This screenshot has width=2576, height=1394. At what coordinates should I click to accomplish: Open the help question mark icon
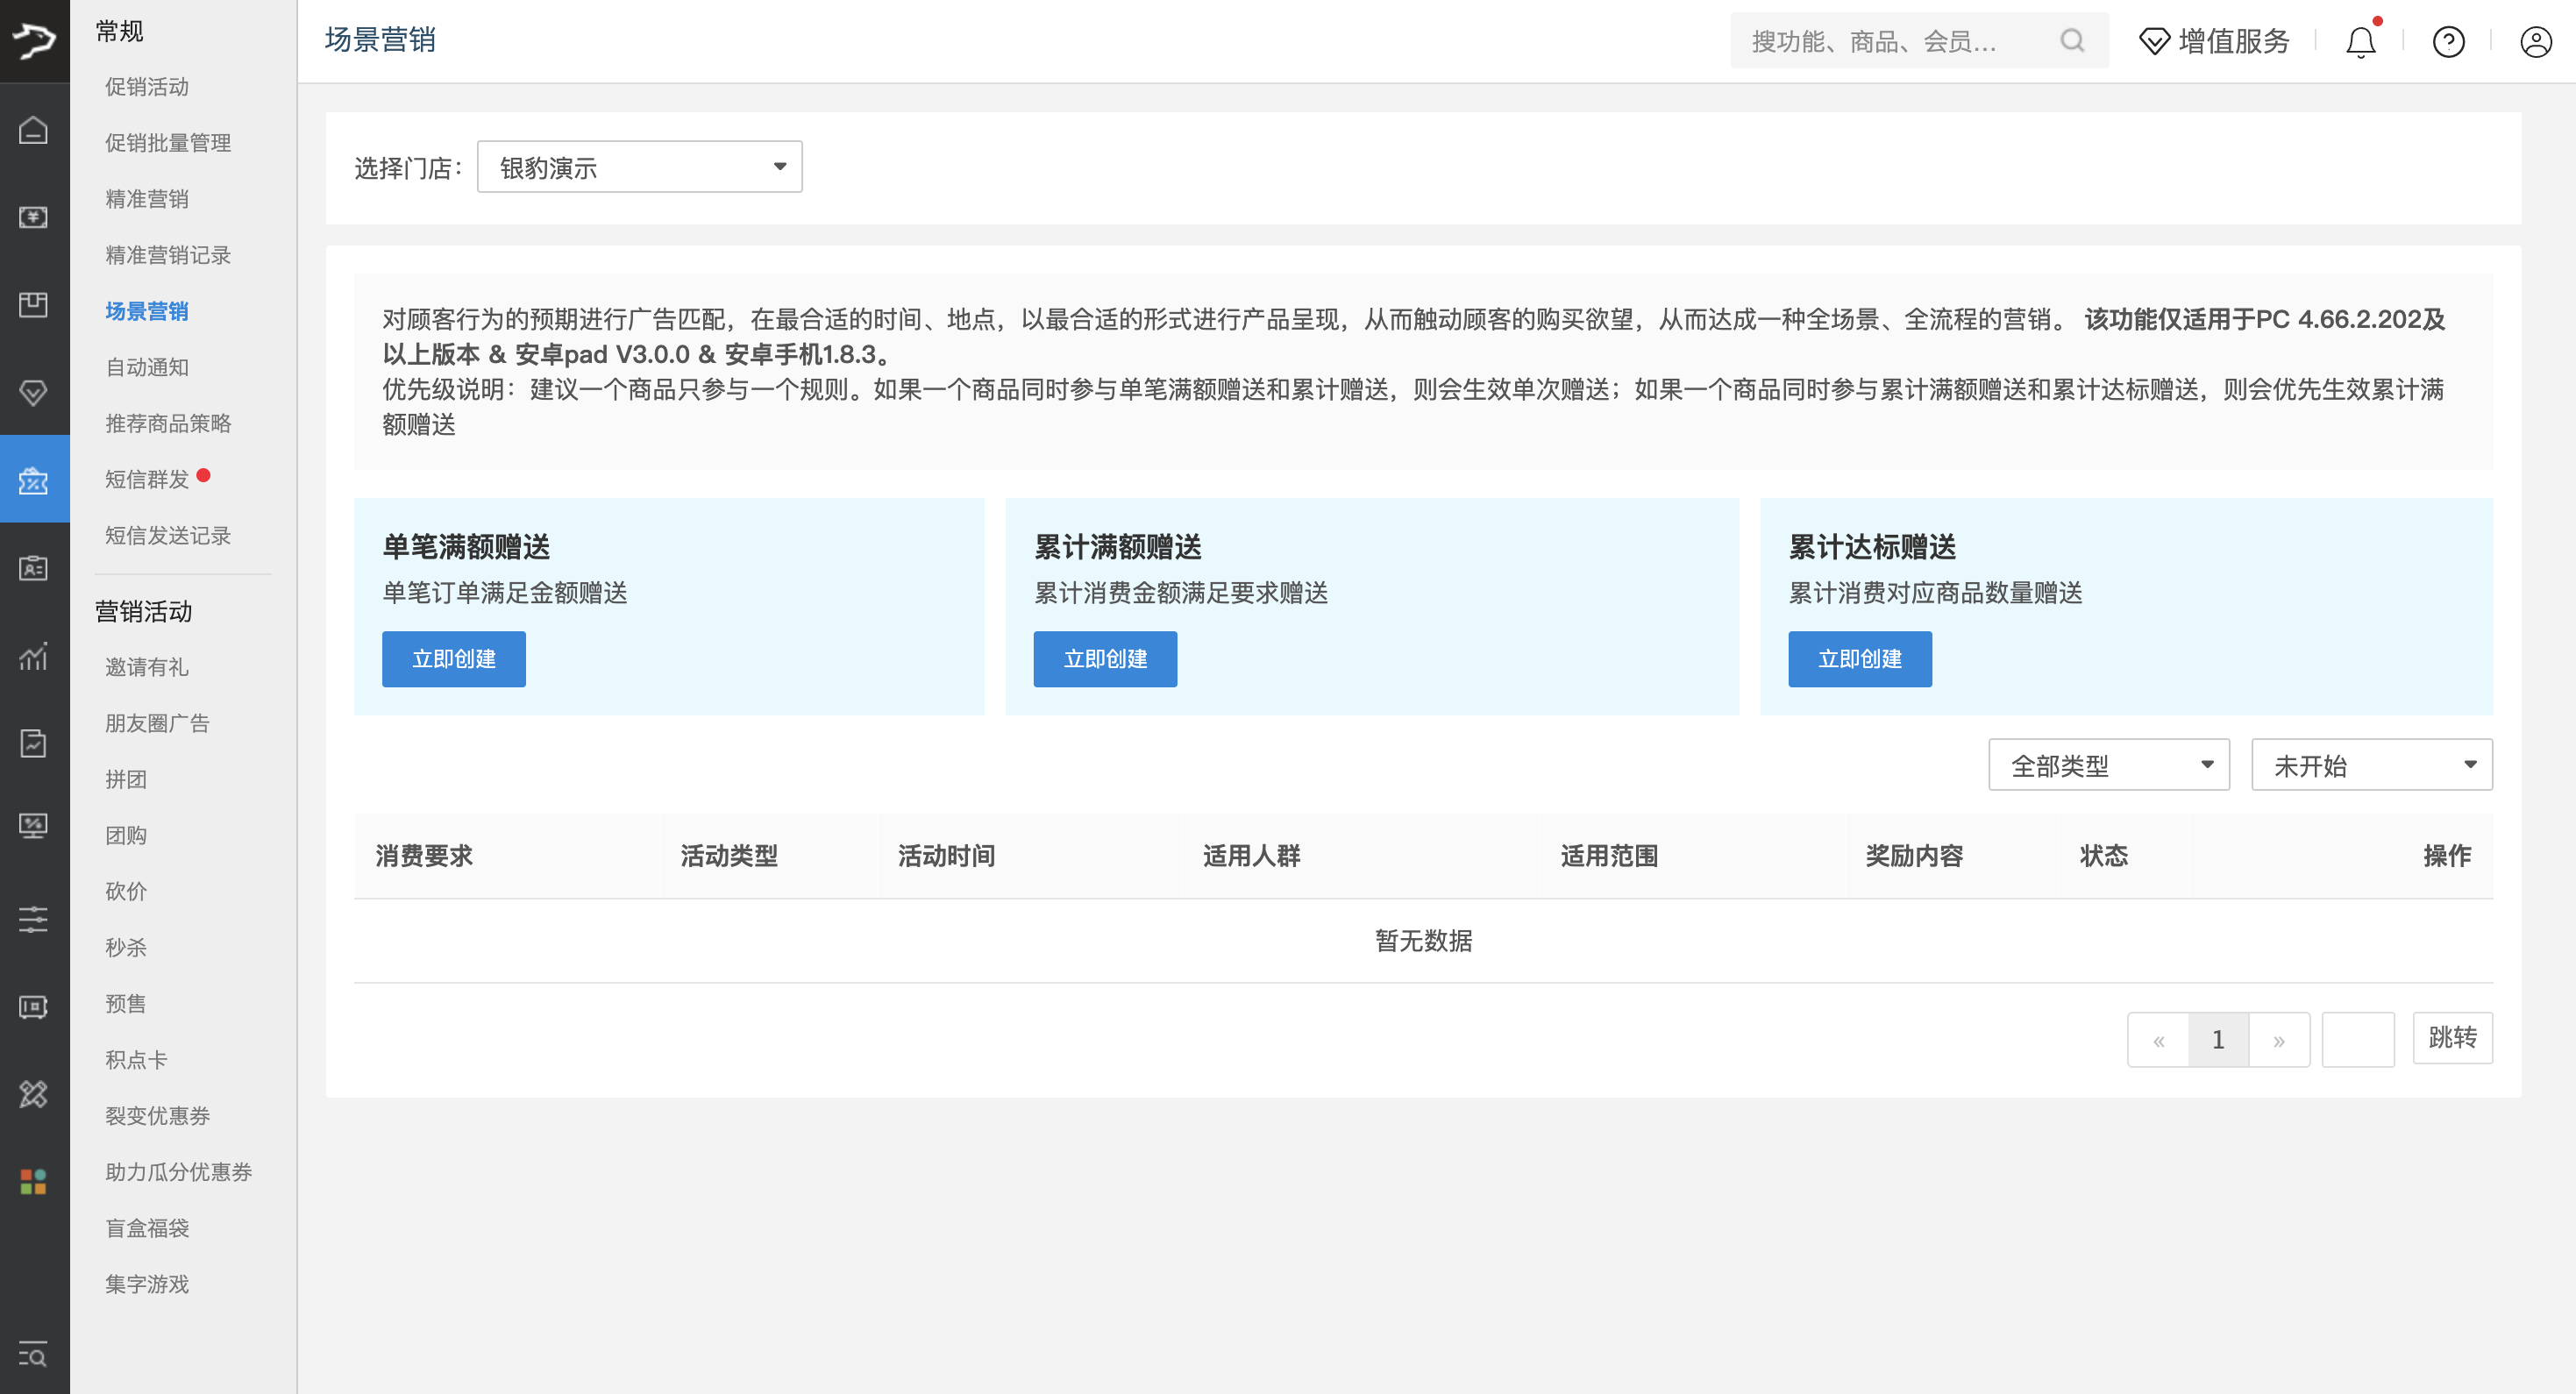coord(2448,42)
